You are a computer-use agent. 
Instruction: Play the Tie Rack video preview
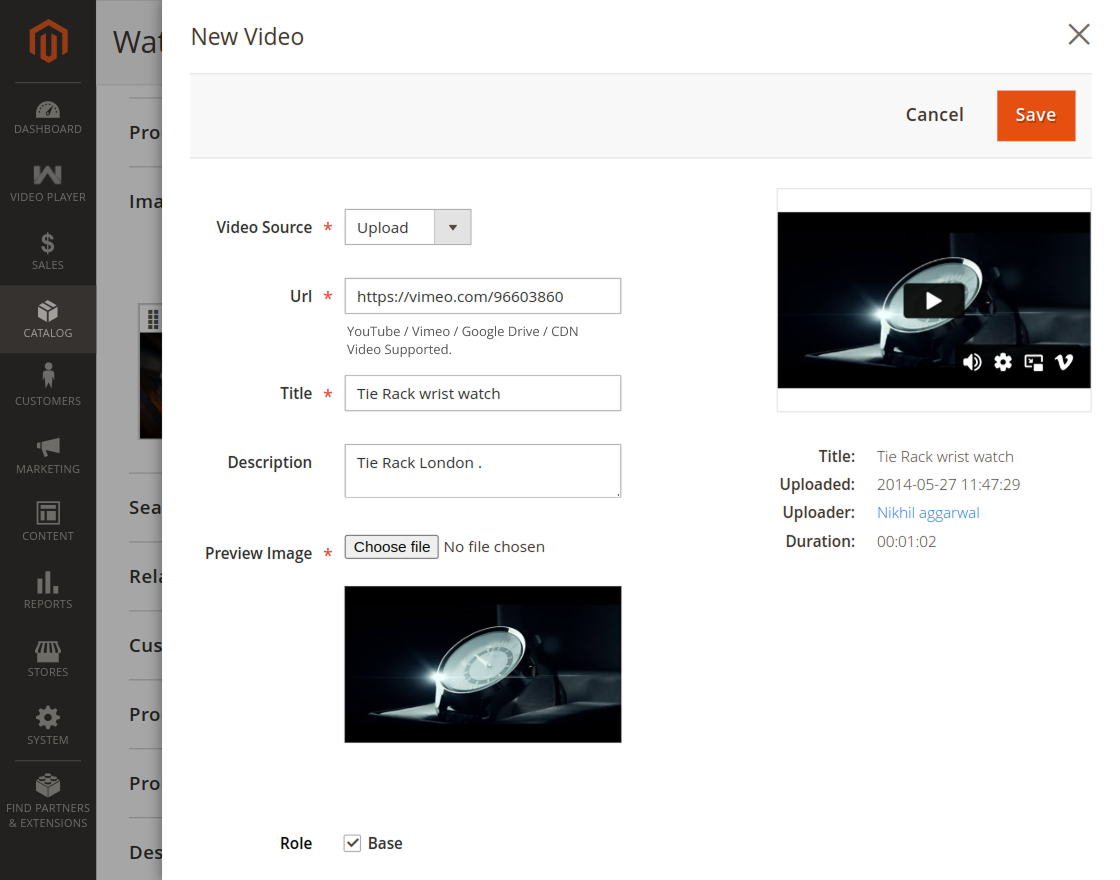tap(932, 298)
